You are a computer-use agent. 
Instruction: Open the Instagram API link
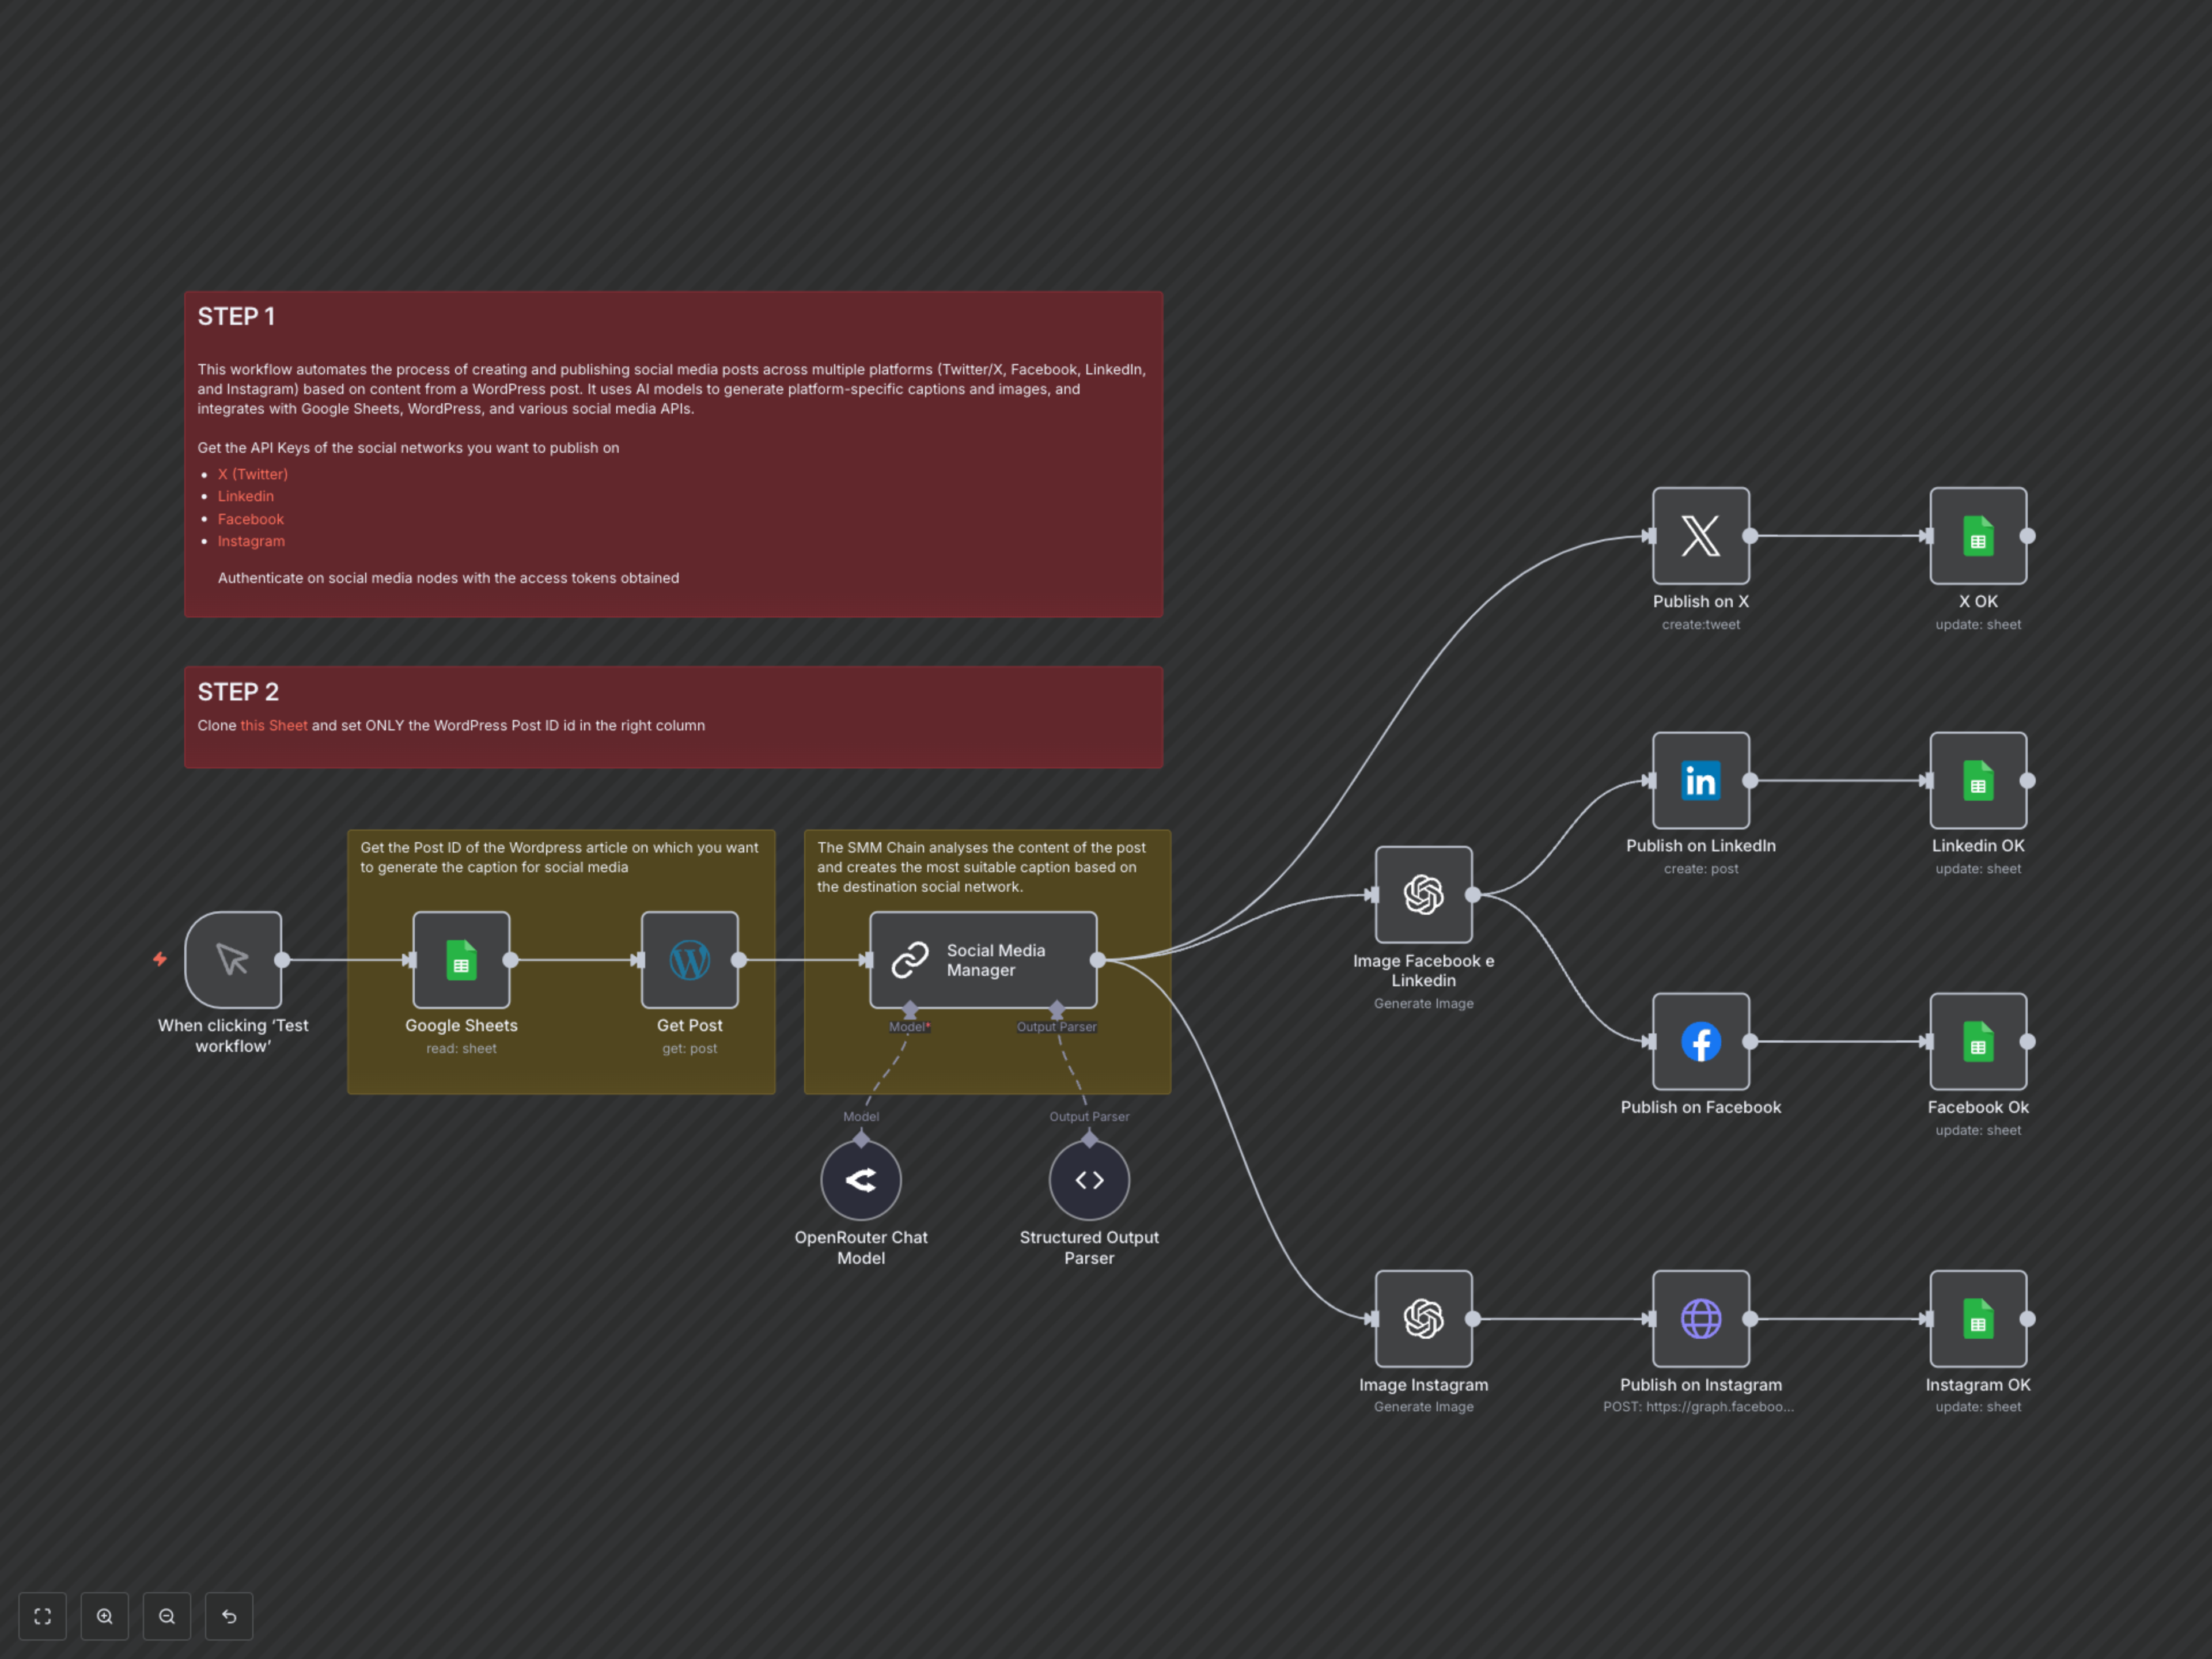tap(251, 541)
